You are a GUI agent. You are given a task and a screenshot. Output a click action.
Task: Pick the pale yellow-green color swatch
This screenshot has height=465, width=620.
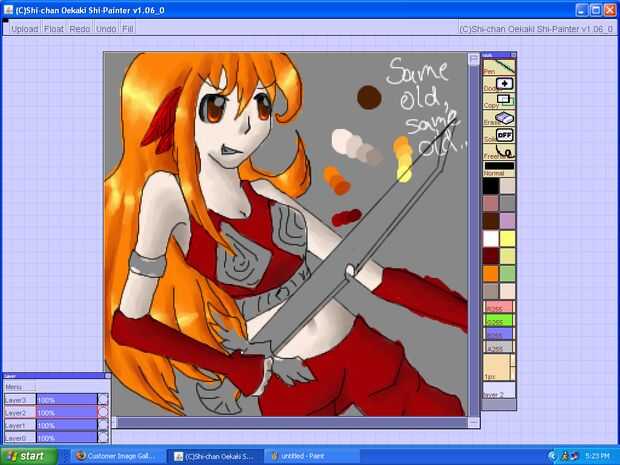(x=508, y=256)
